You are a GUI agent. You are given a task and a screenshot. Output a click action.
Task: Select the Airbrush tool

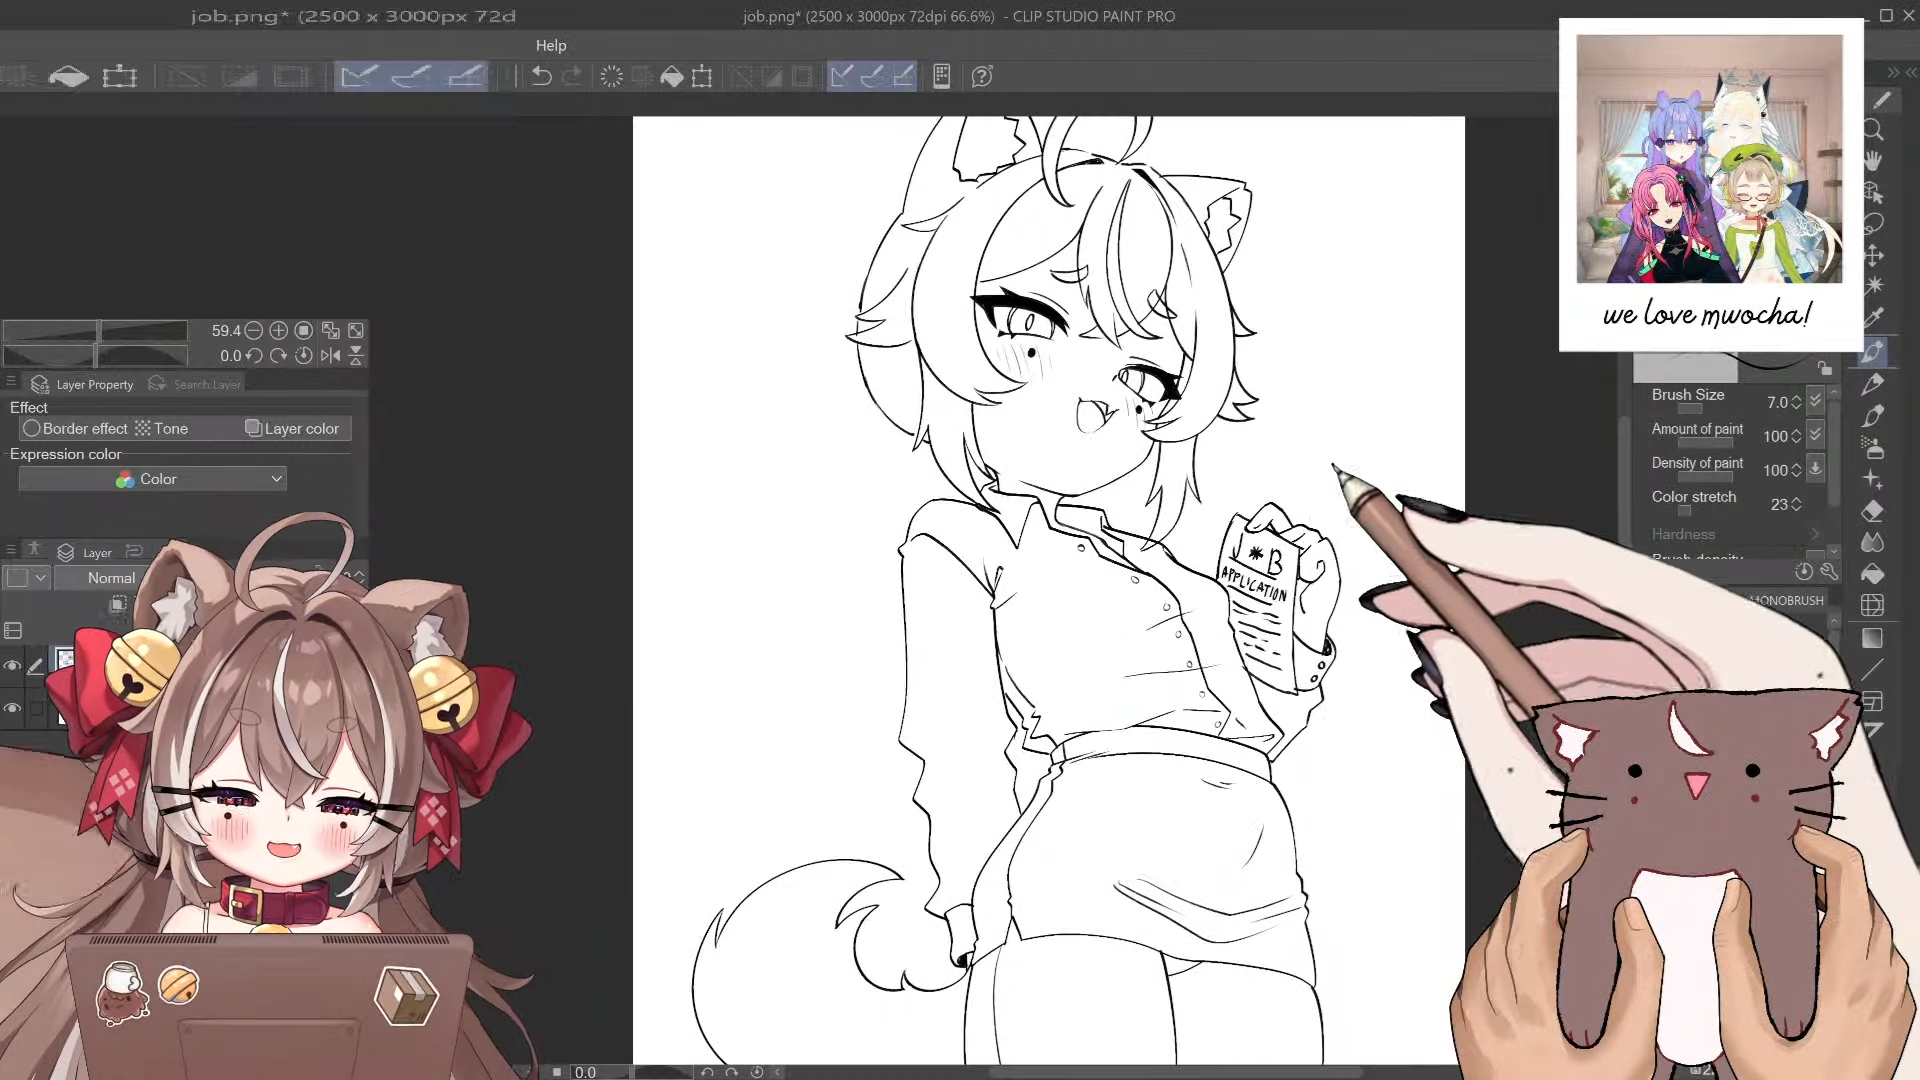click(x=1873, y=447)
